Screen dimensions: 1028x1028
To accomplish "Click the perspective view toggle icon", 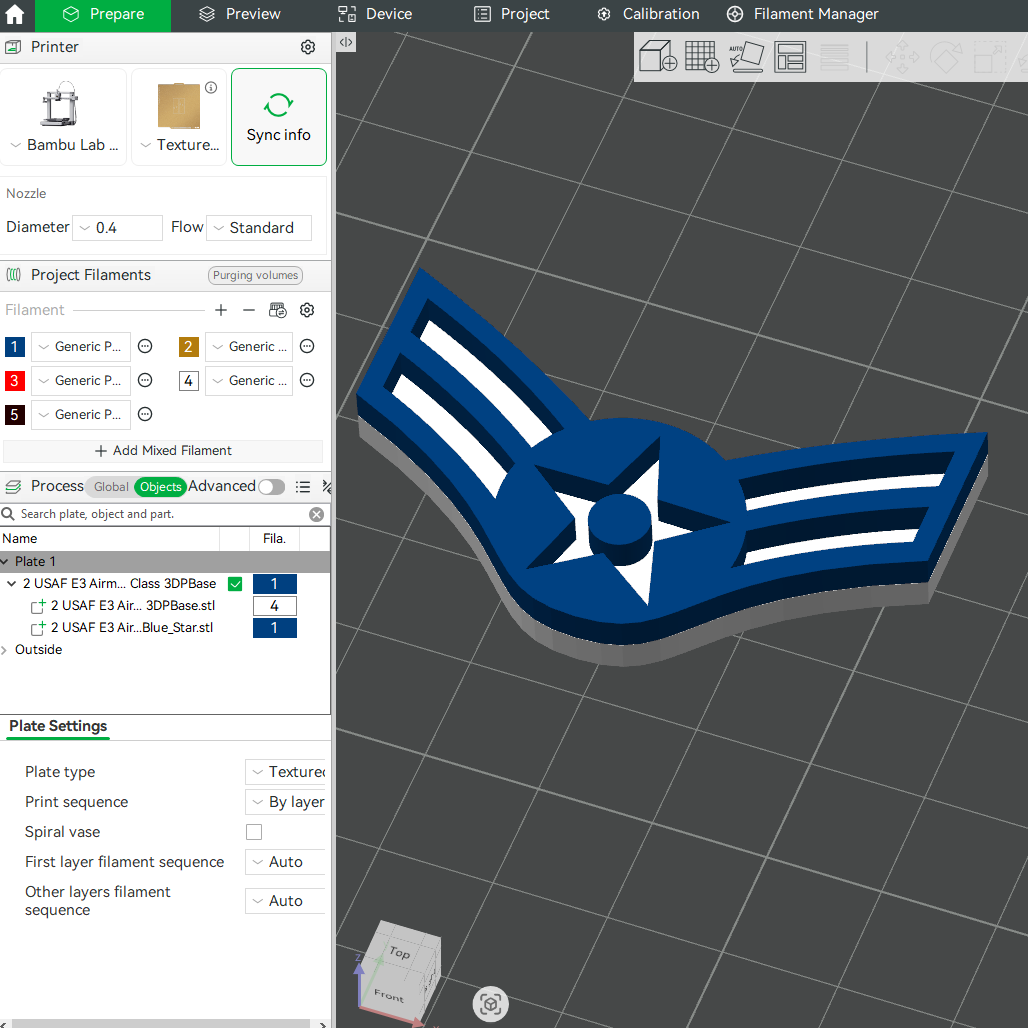I will coord(490,1004).
